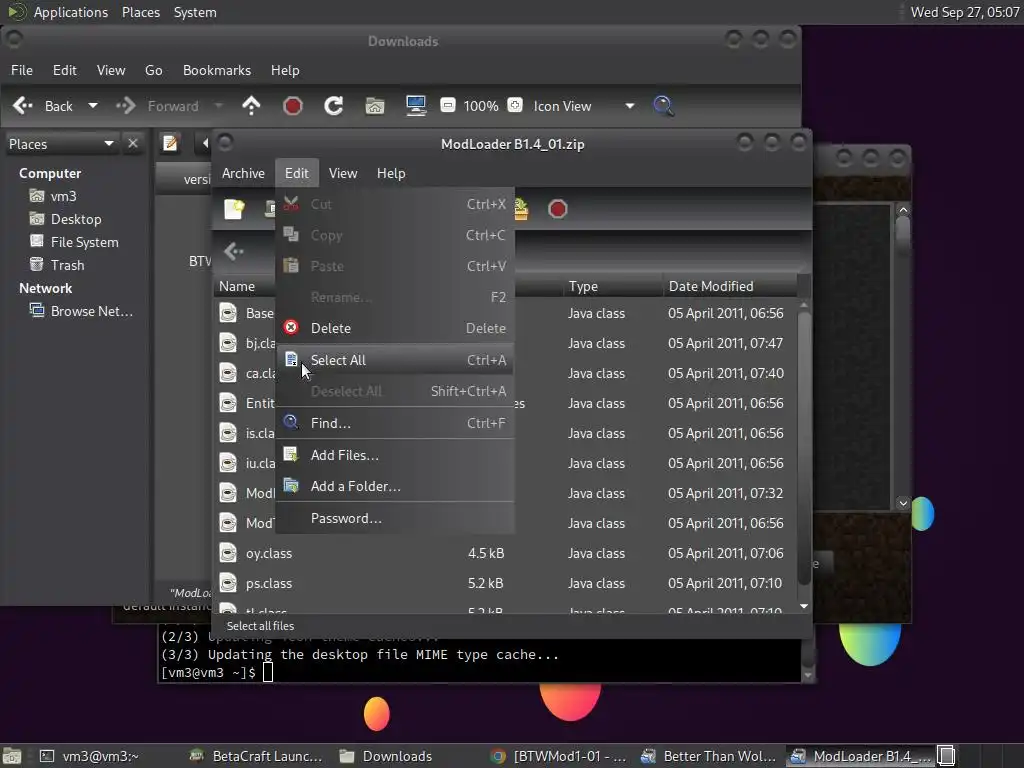Select Desktop in Places sidebar
The image size is (1024, 768).
[76, 219]
